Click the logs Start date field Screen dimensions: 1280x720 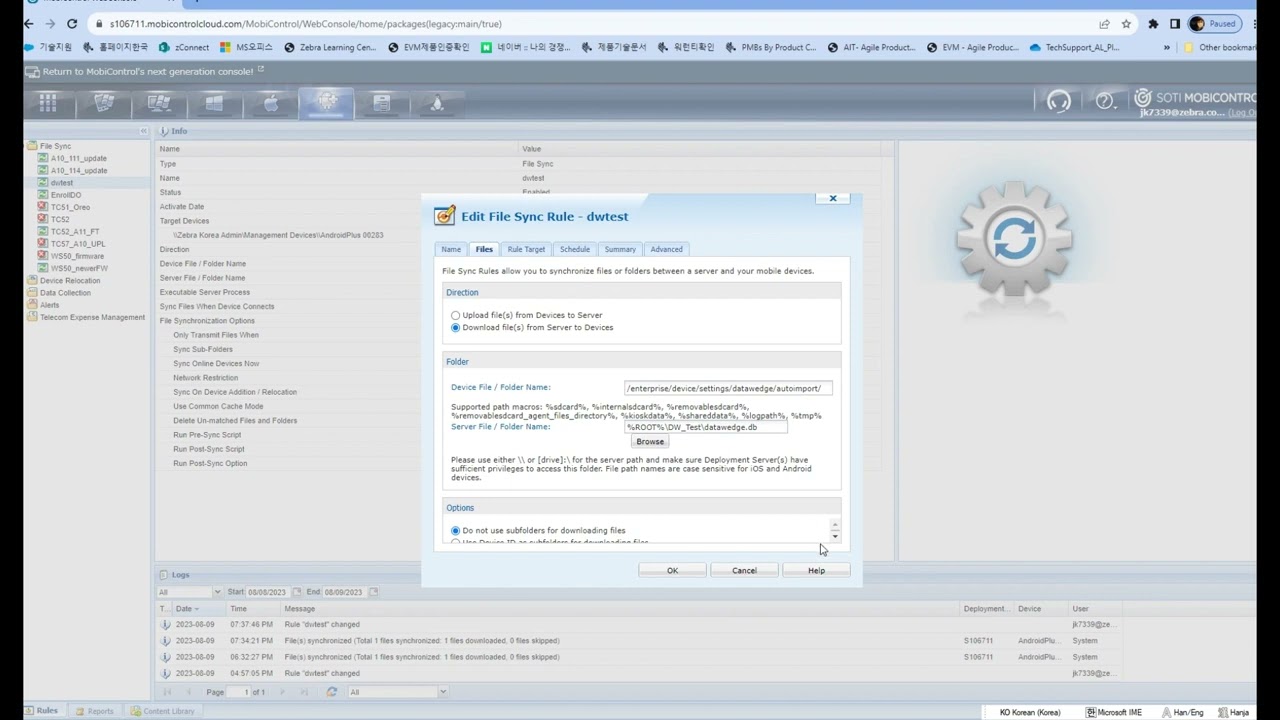click(x=266, y=592)
